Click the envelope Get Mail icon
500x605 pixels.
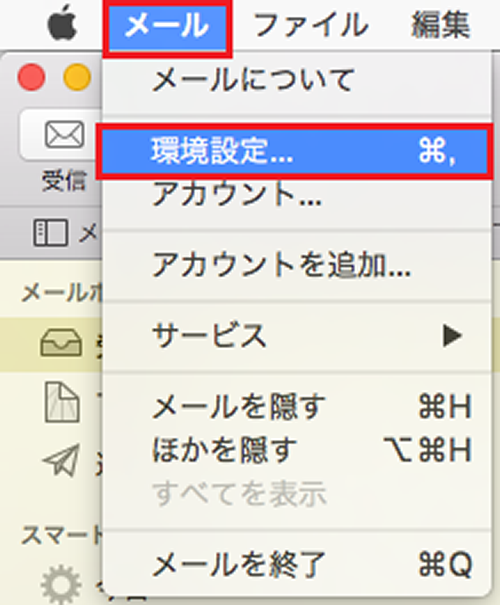point(64,134)
